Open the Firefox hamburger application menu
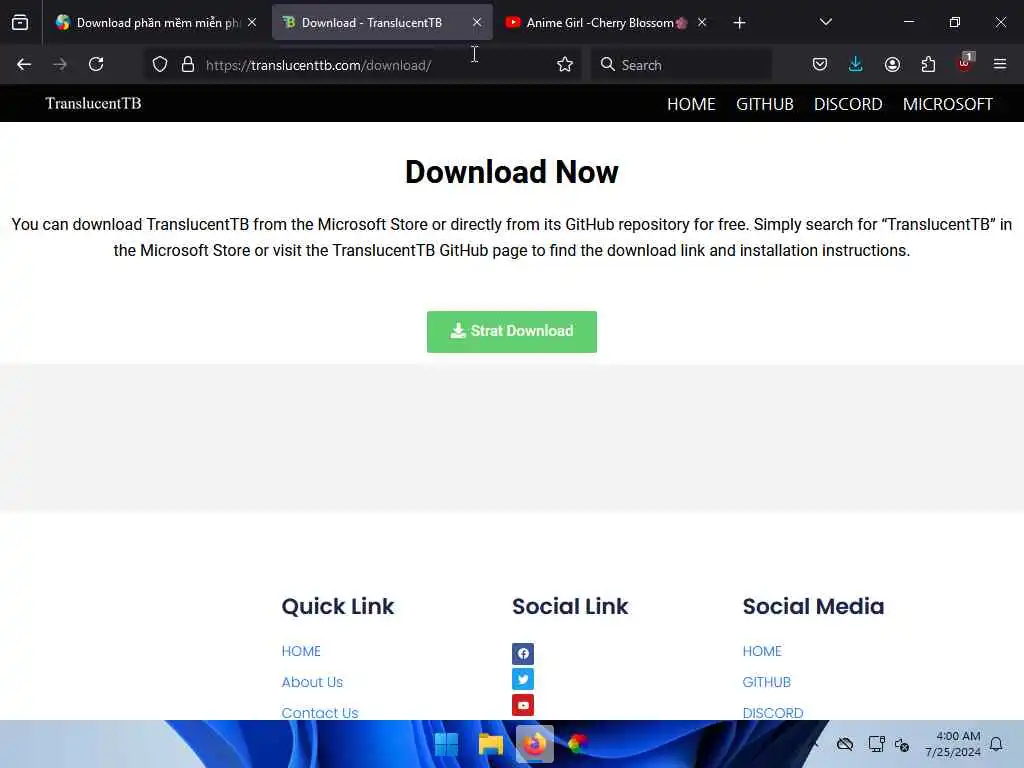This screenshot has height=768, width=1024. pyautogui.click(x=1000, y=65)
